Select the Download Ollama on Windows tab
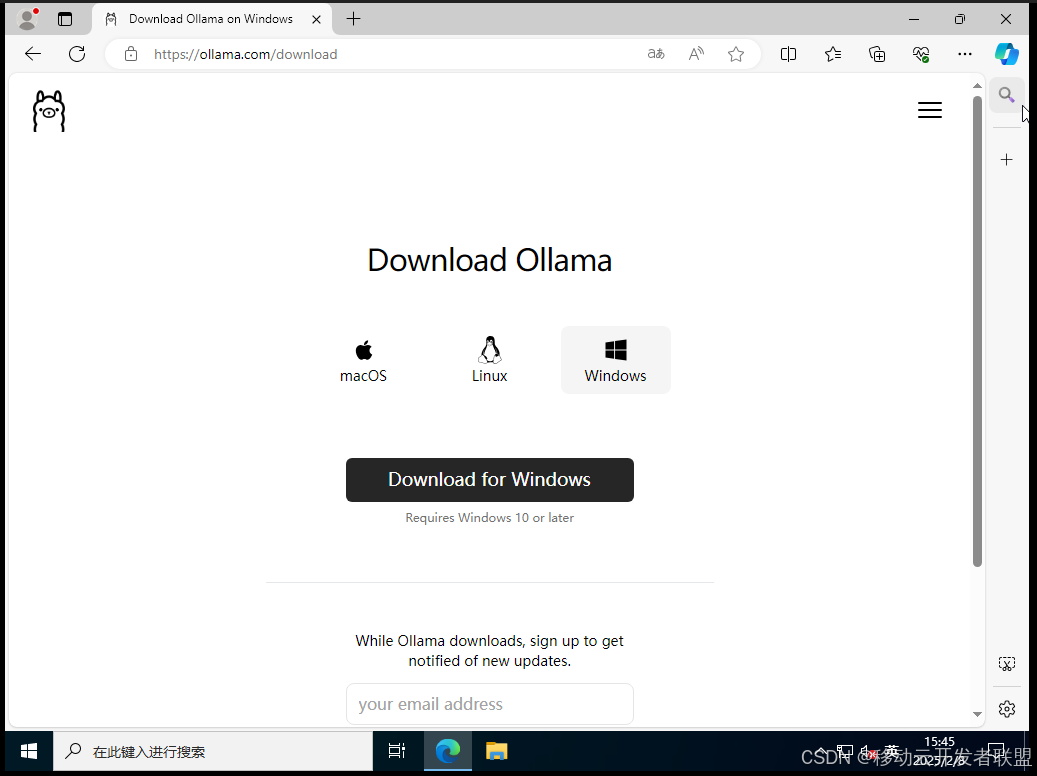The height and width of the screenshot is (776, 1037). 211,19
